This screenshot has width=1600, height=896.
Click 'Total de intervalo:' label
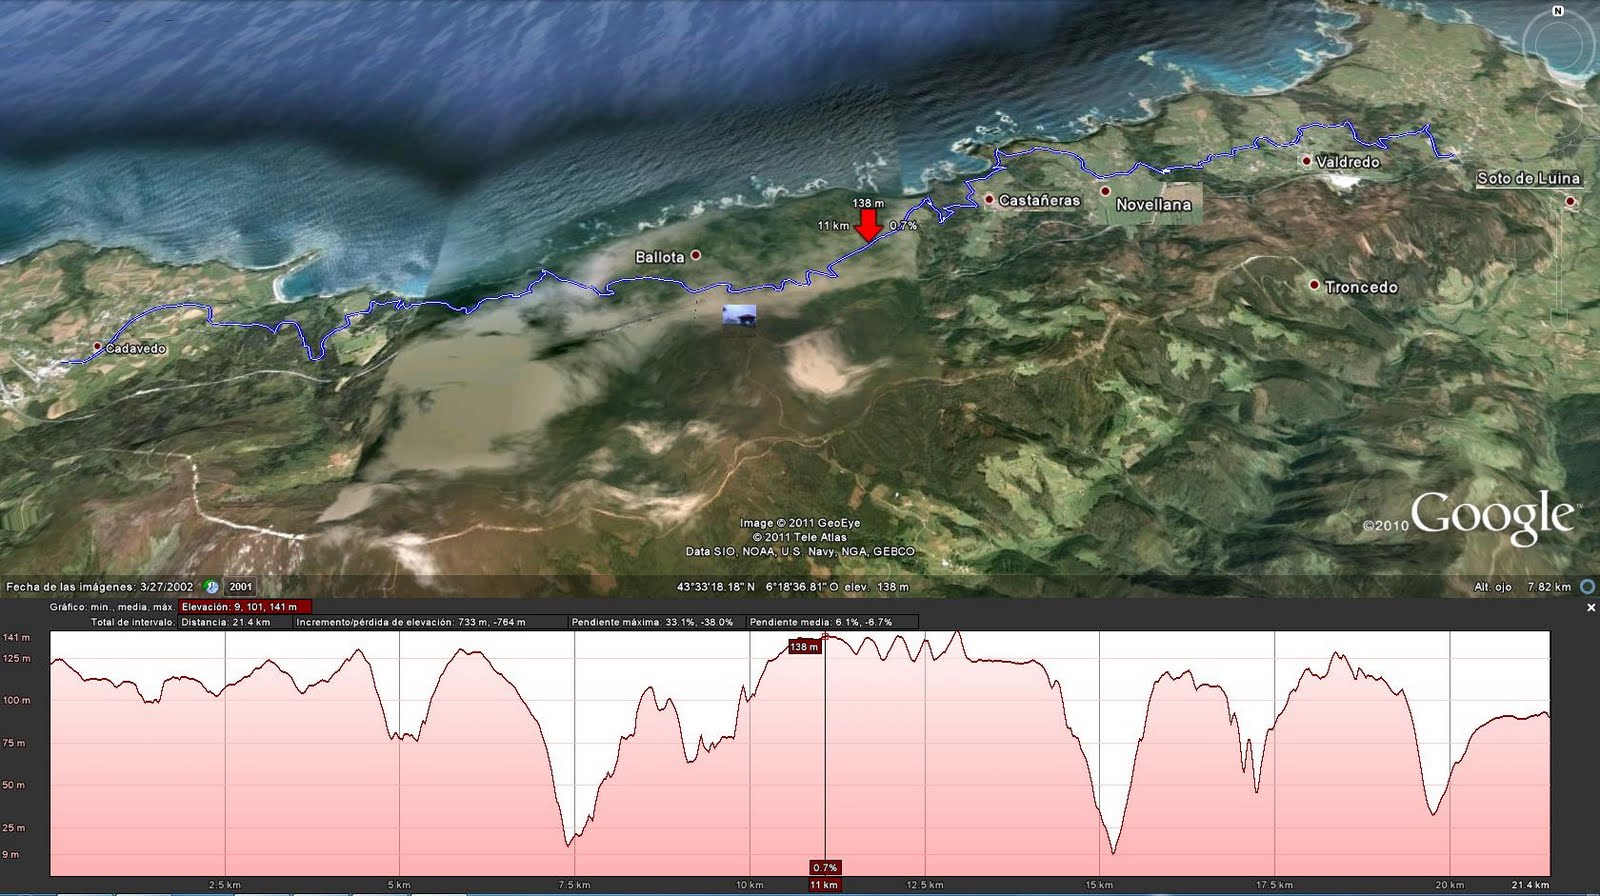[x=133, y=622]
